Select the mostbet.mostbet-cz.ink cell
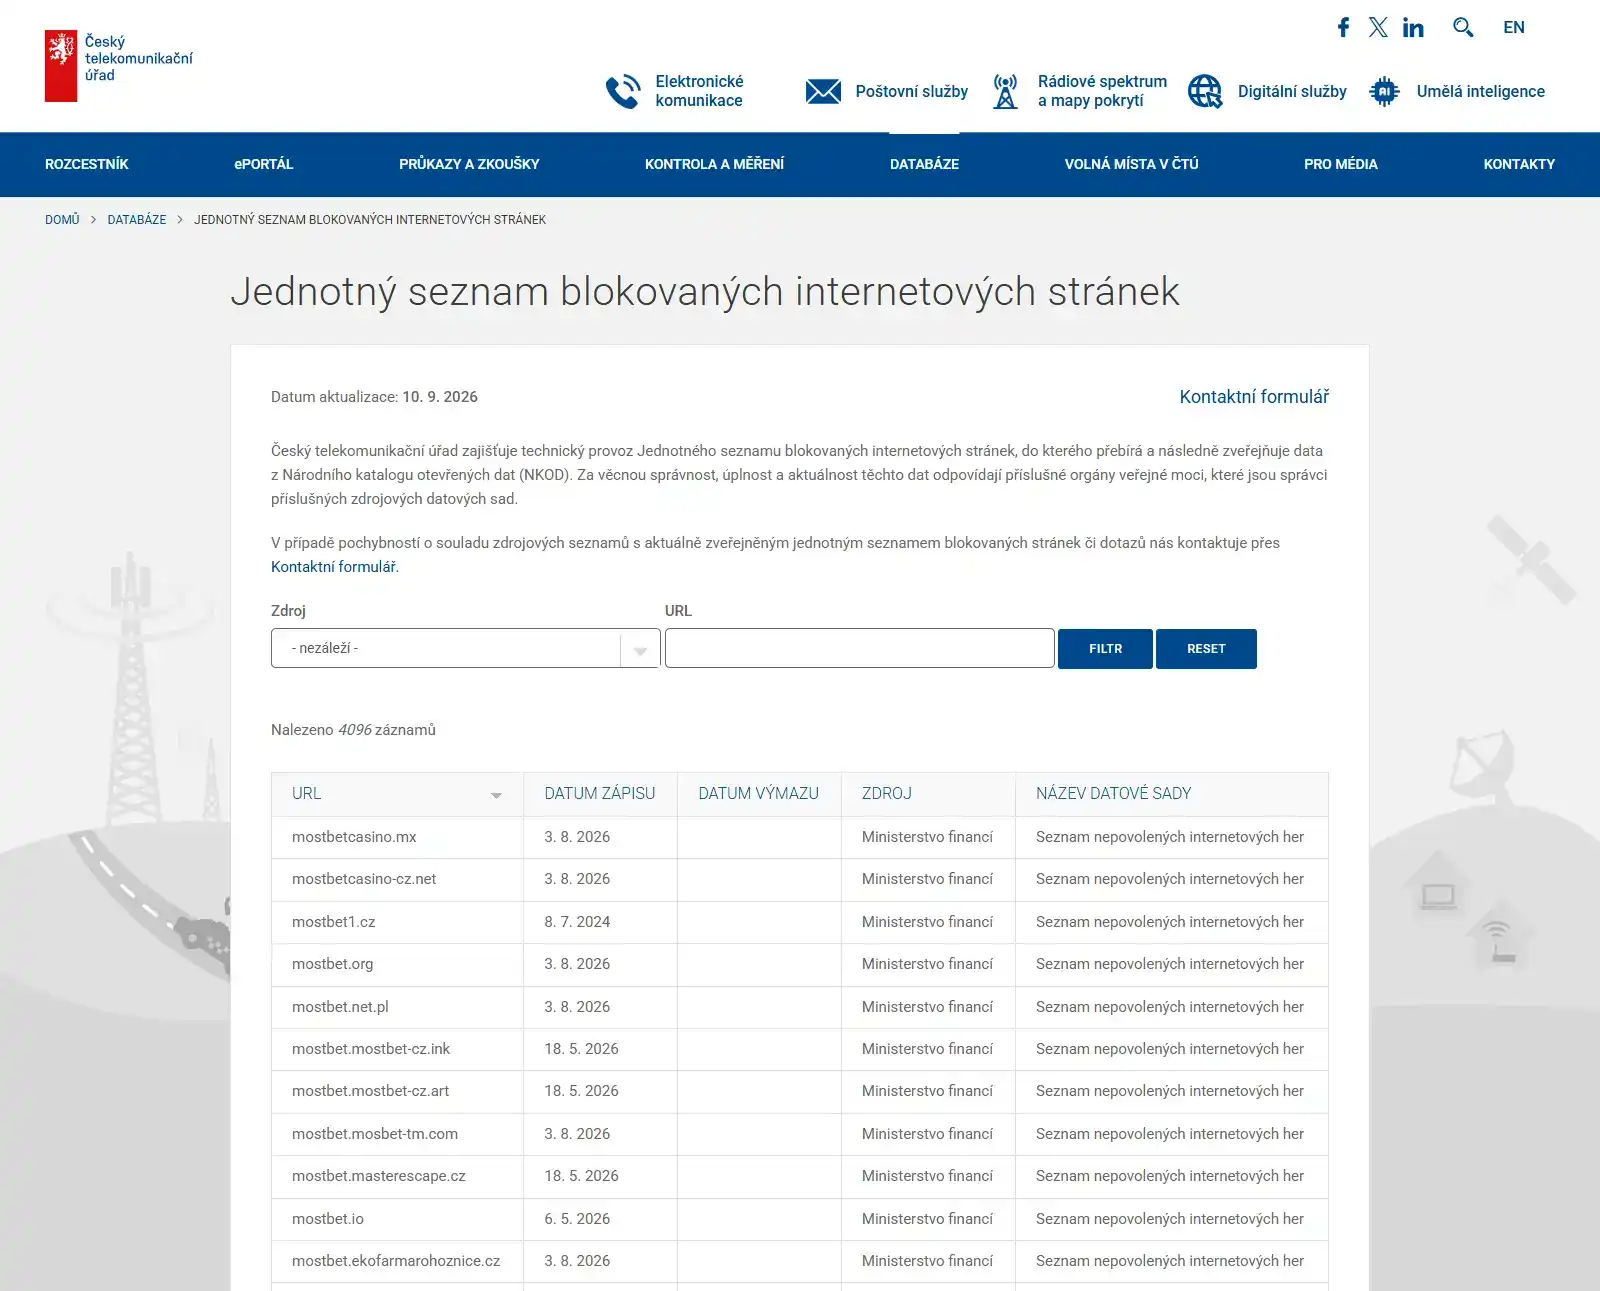1600x1291 pixels. pyautogui.click(x=397, y=1049)
